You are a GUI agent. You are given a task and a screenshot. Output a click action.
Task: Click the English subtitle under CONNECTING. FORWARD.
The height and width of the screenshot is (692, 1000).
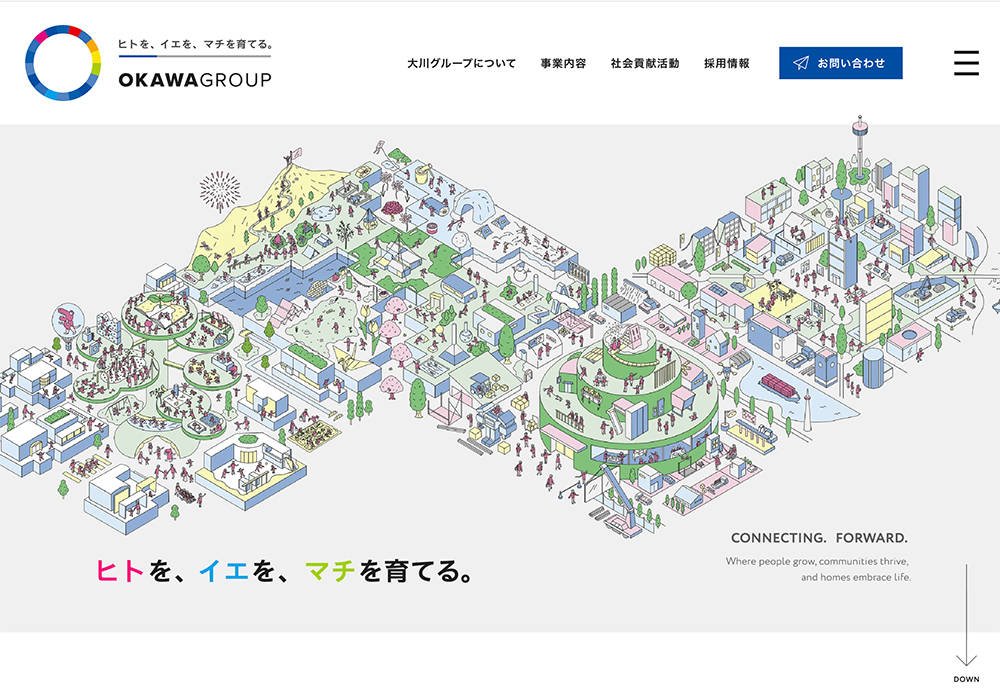click(x=819, y=569)
